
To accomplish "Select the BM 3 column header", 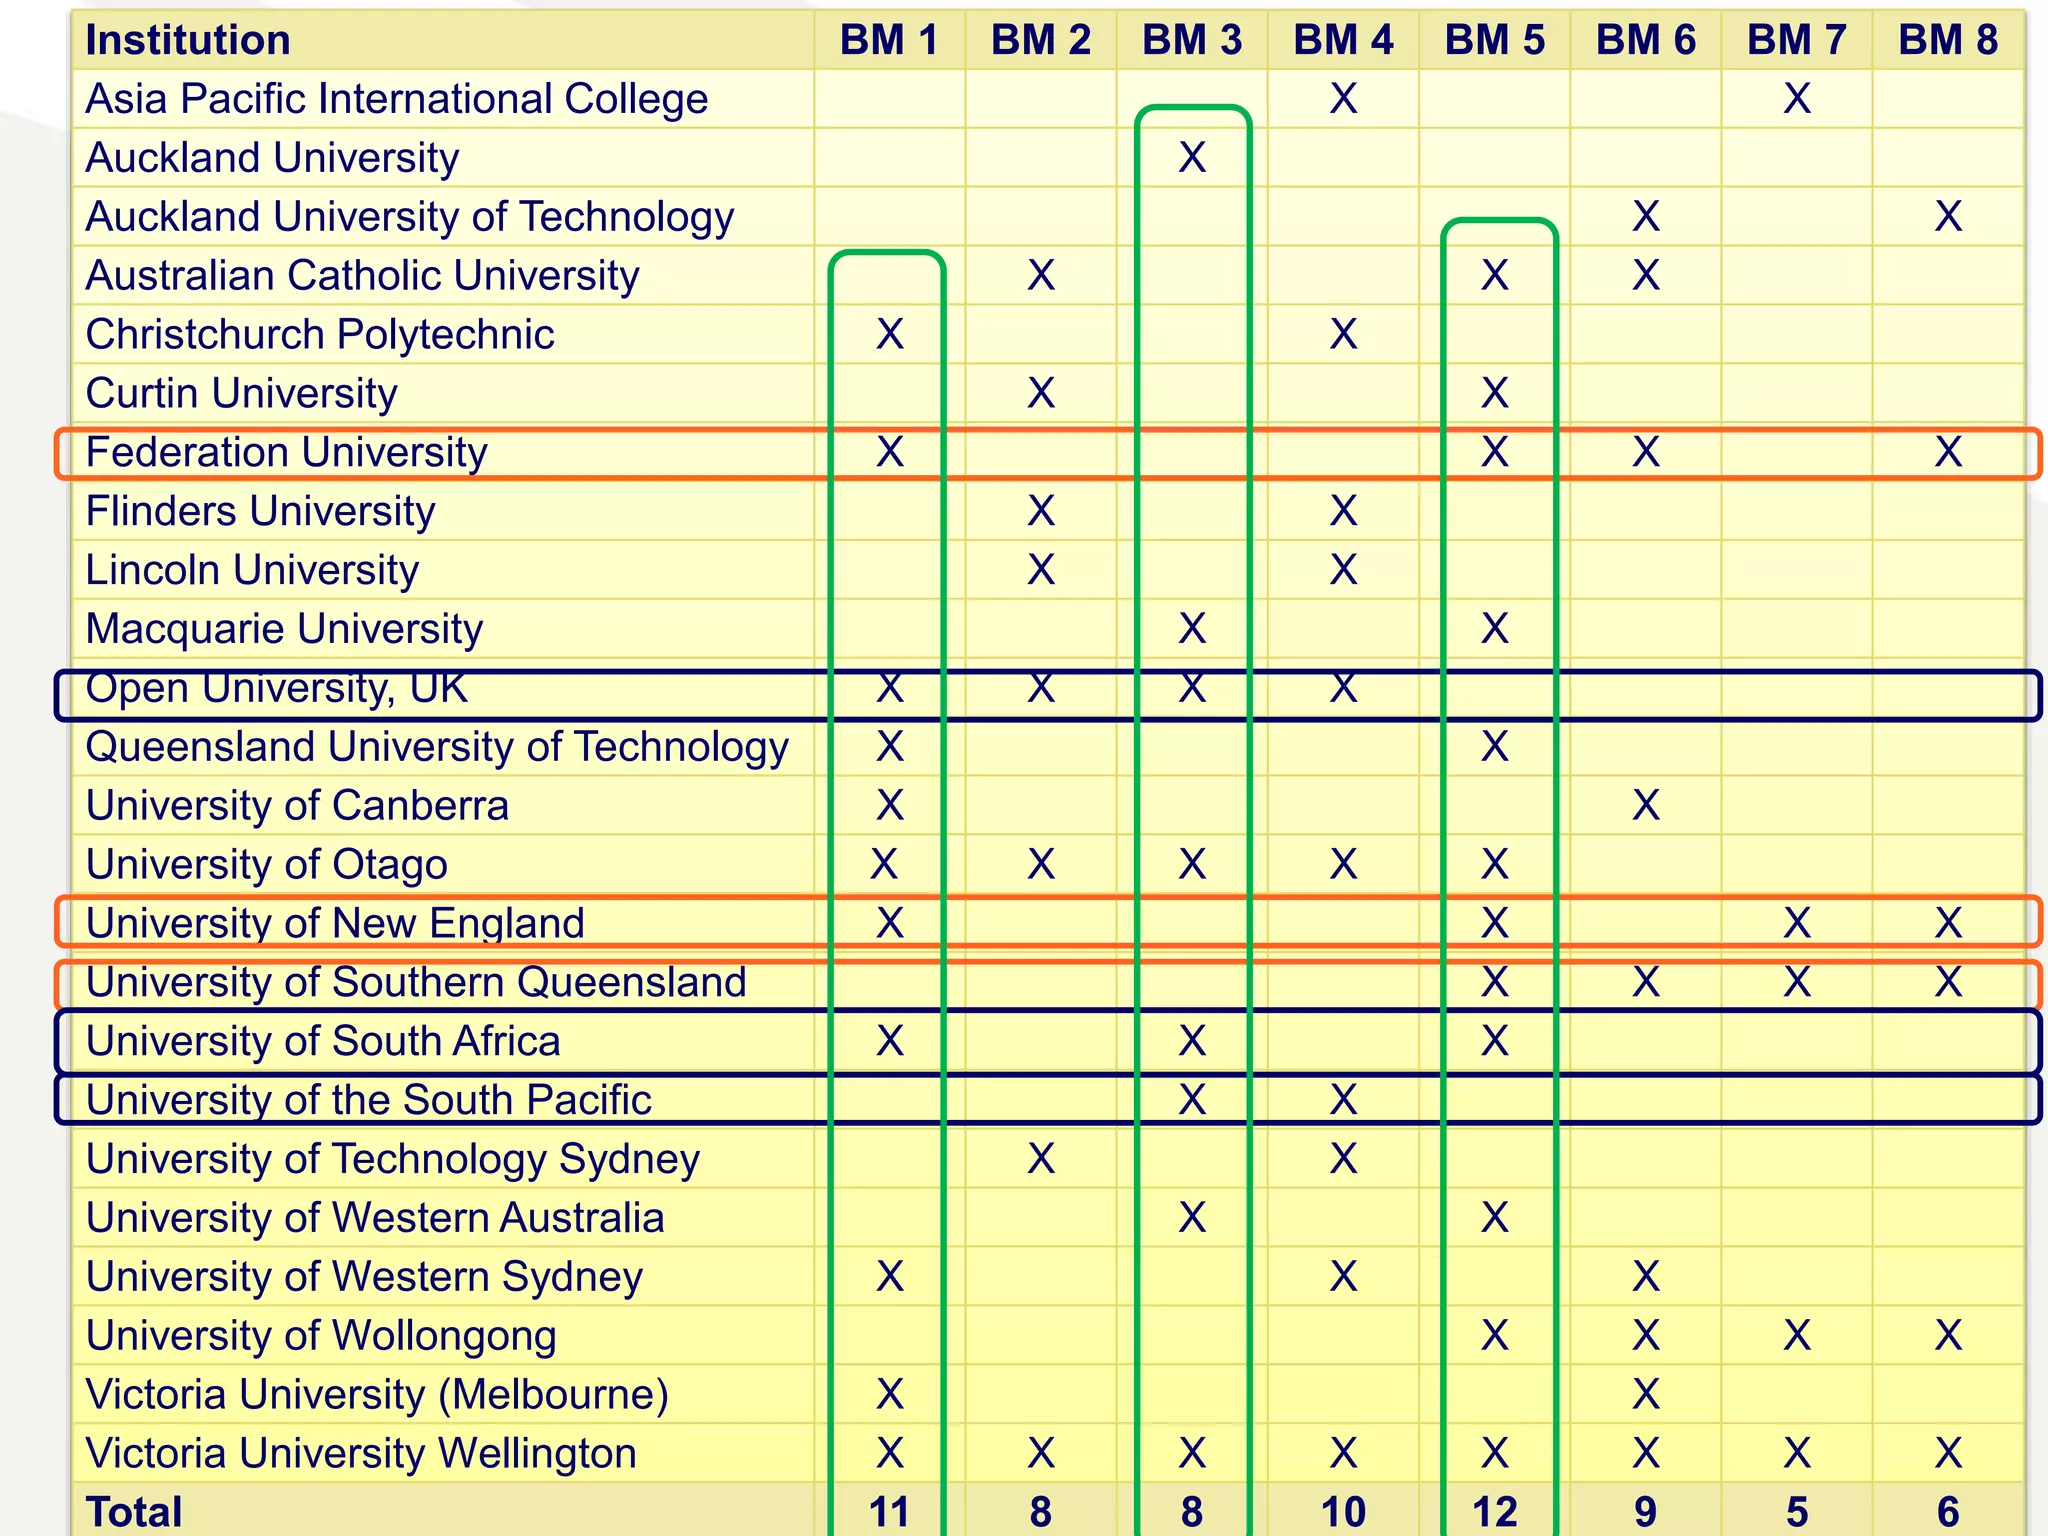I will point(1192,40).
